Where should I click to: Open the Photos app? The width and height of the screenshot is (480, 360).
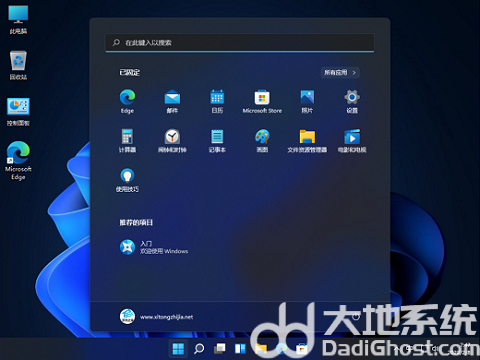click(x=307, y=101)
